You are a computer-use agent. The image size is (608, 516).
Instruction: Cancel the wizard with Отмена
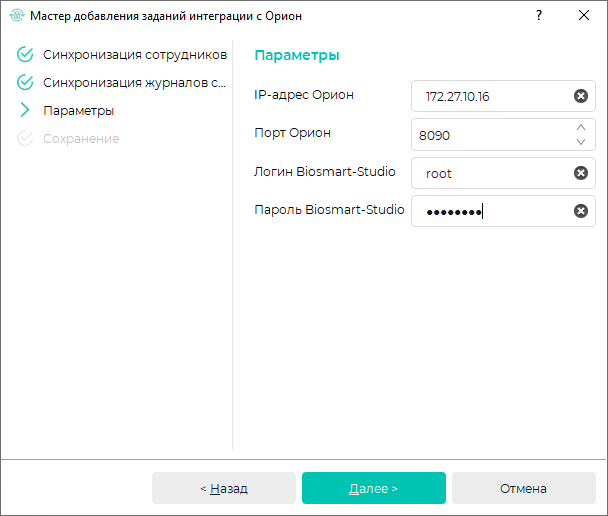point(523,488)
